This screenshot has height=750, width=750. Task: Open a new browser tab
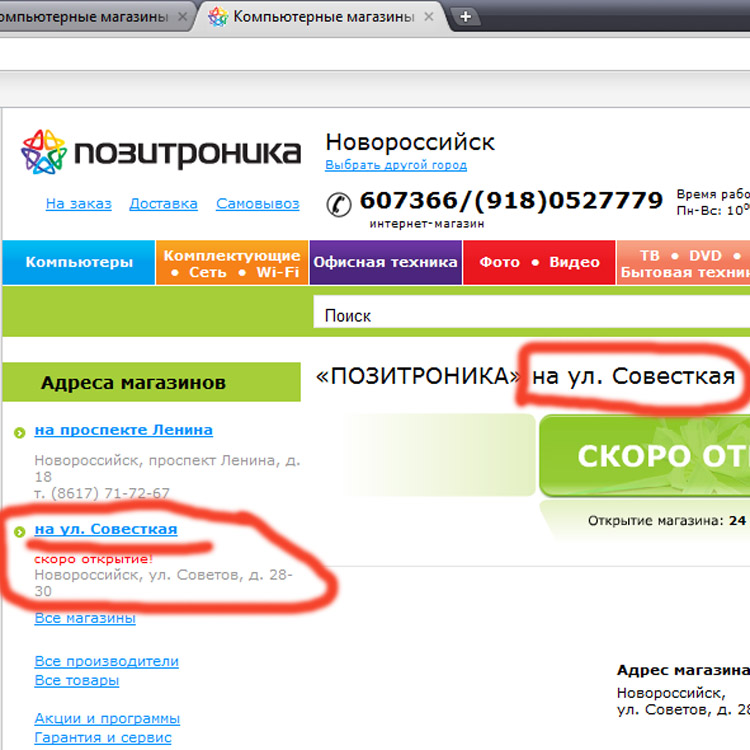coord(465,17)
